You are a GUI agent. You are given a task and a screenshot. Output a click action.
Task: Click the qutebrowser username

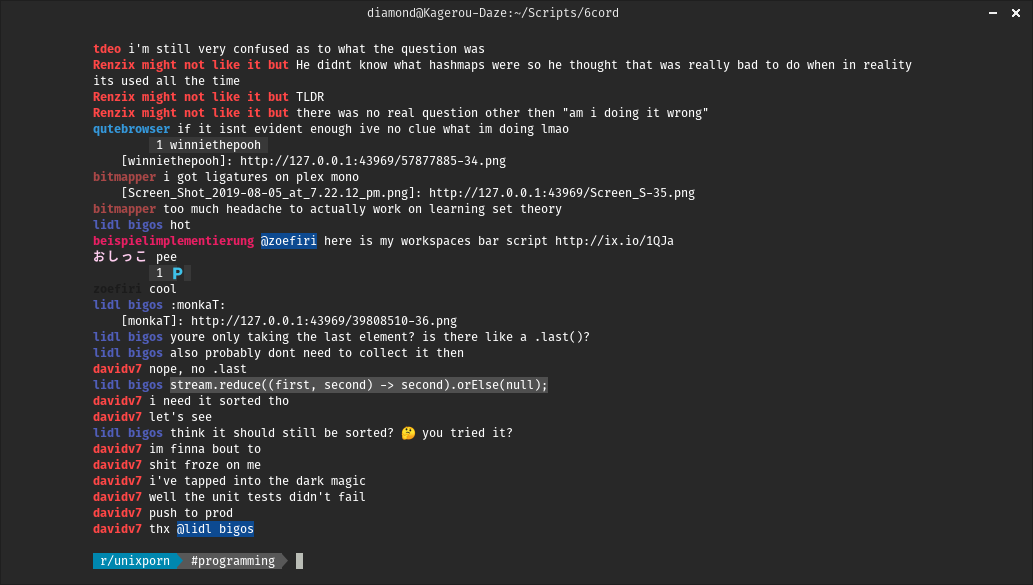(131, 129)
